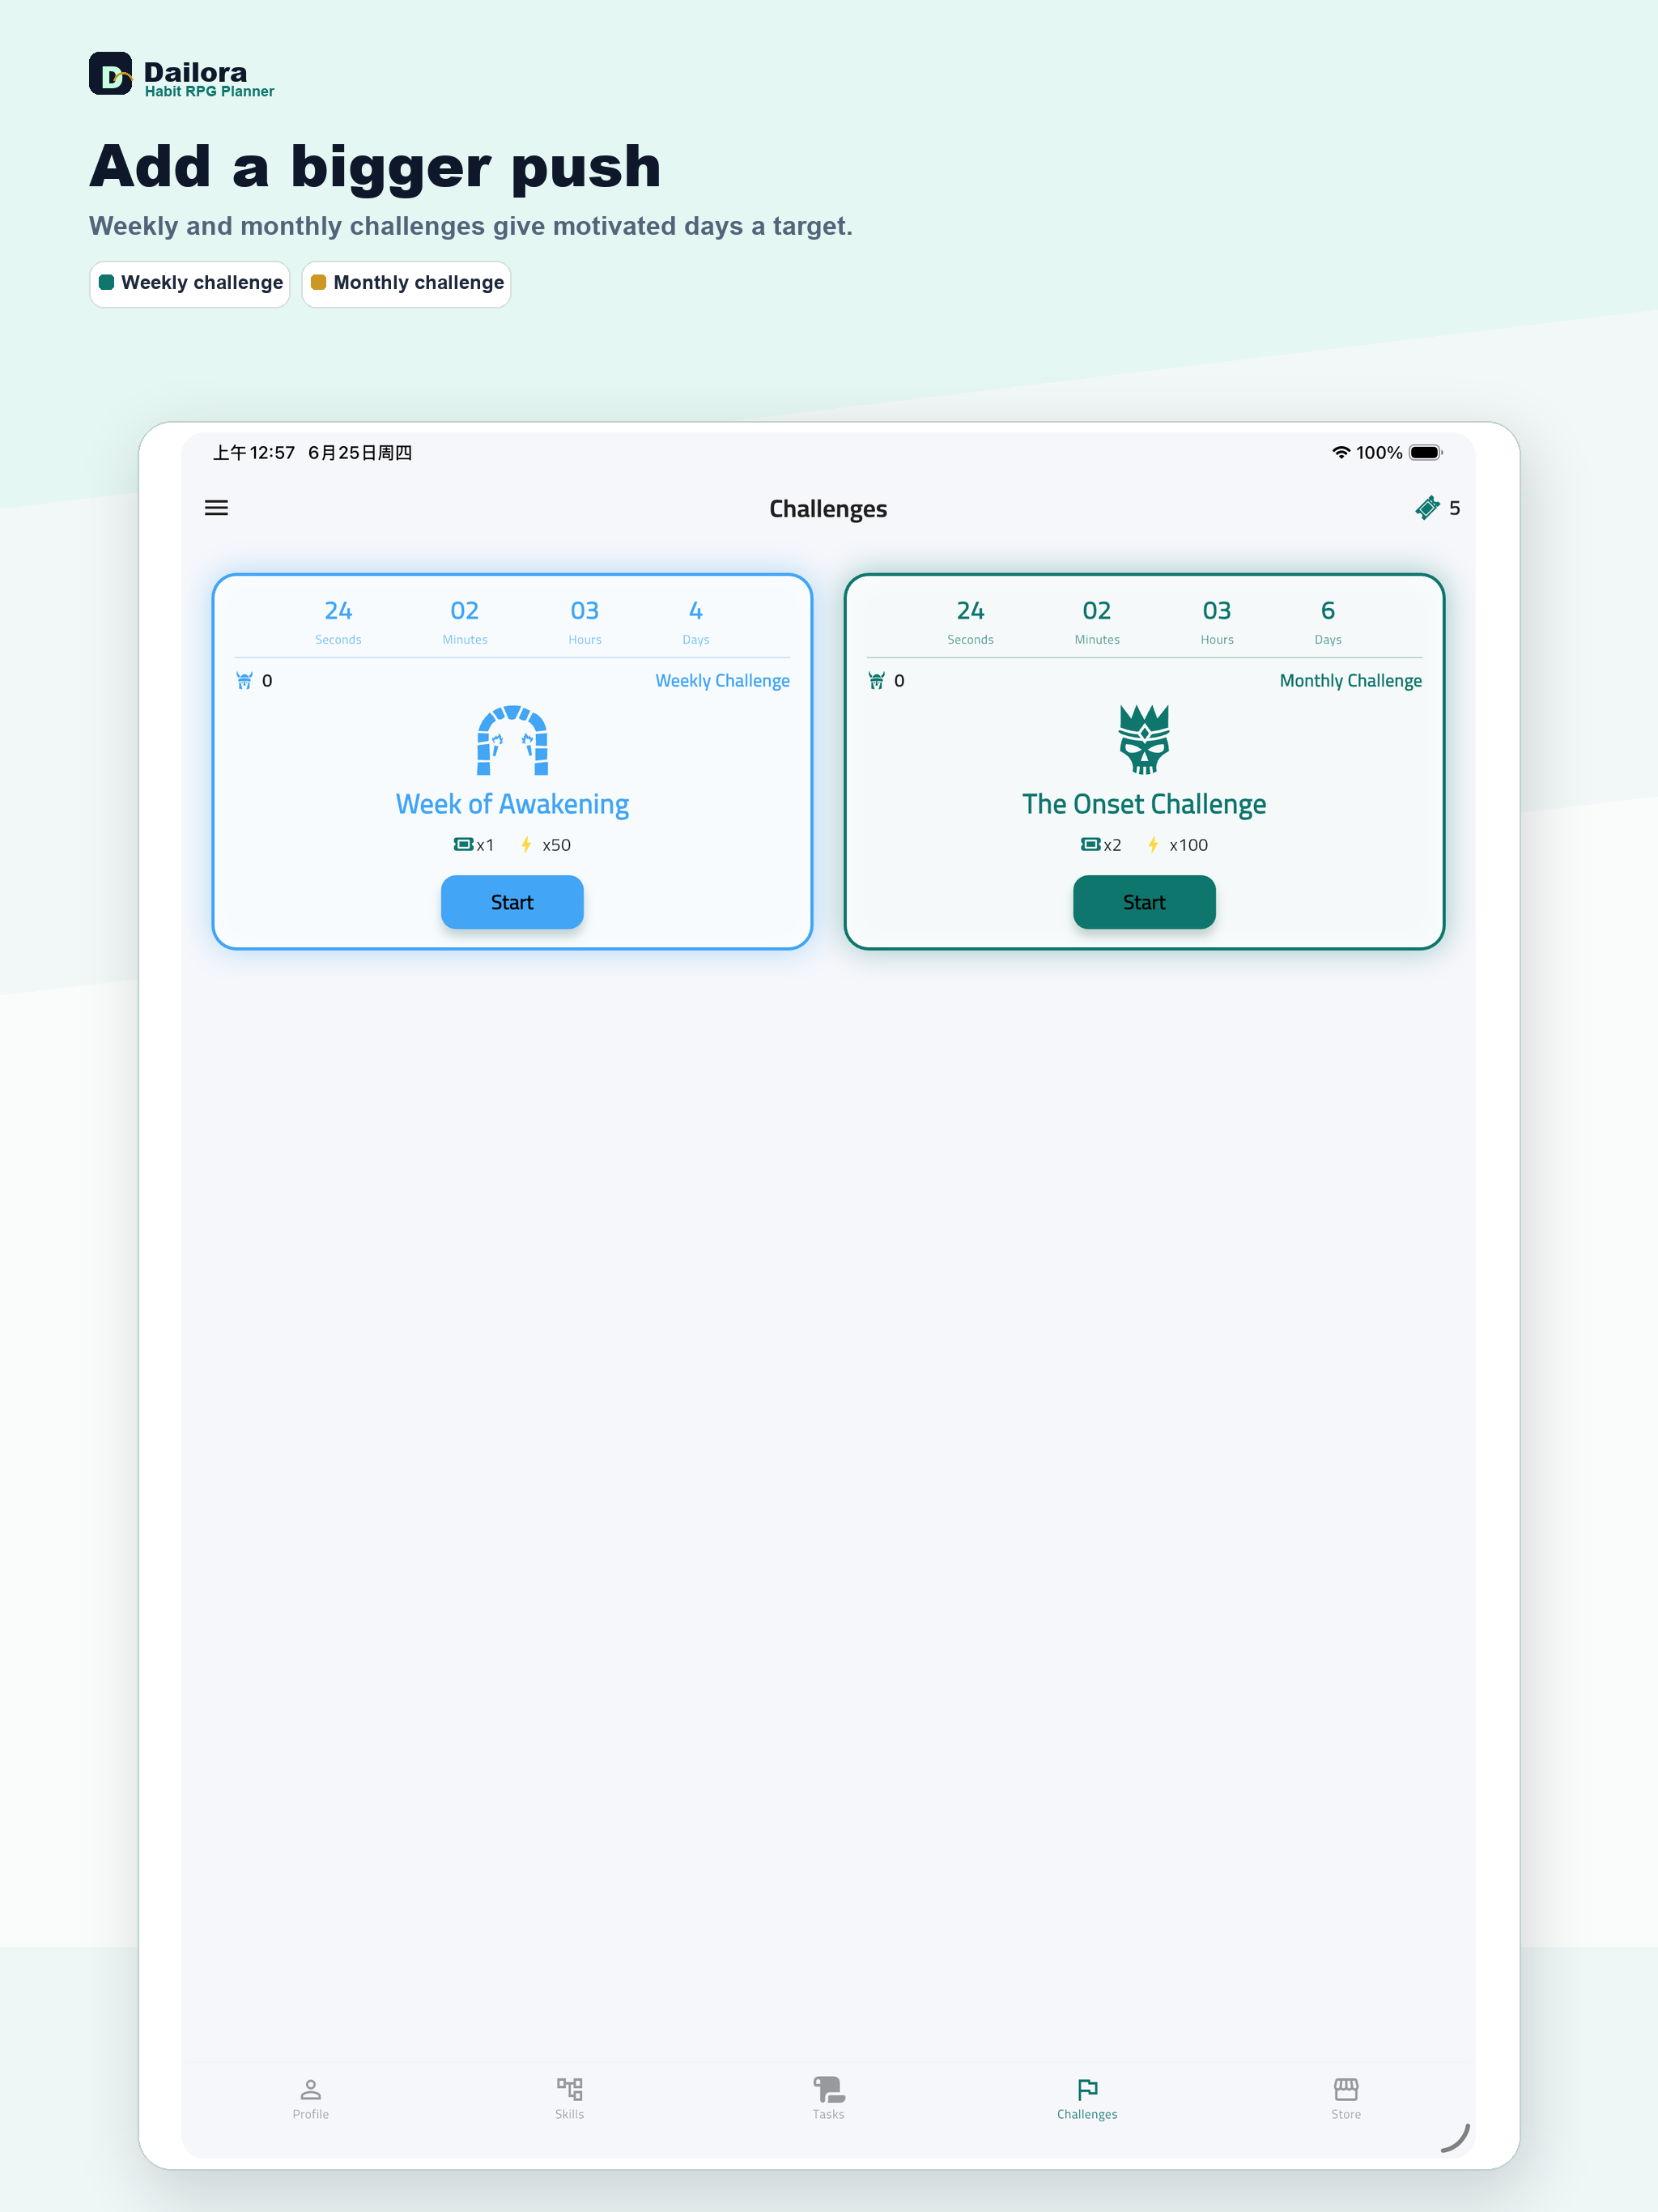Start The Onset Challenge

(1144, 902)
